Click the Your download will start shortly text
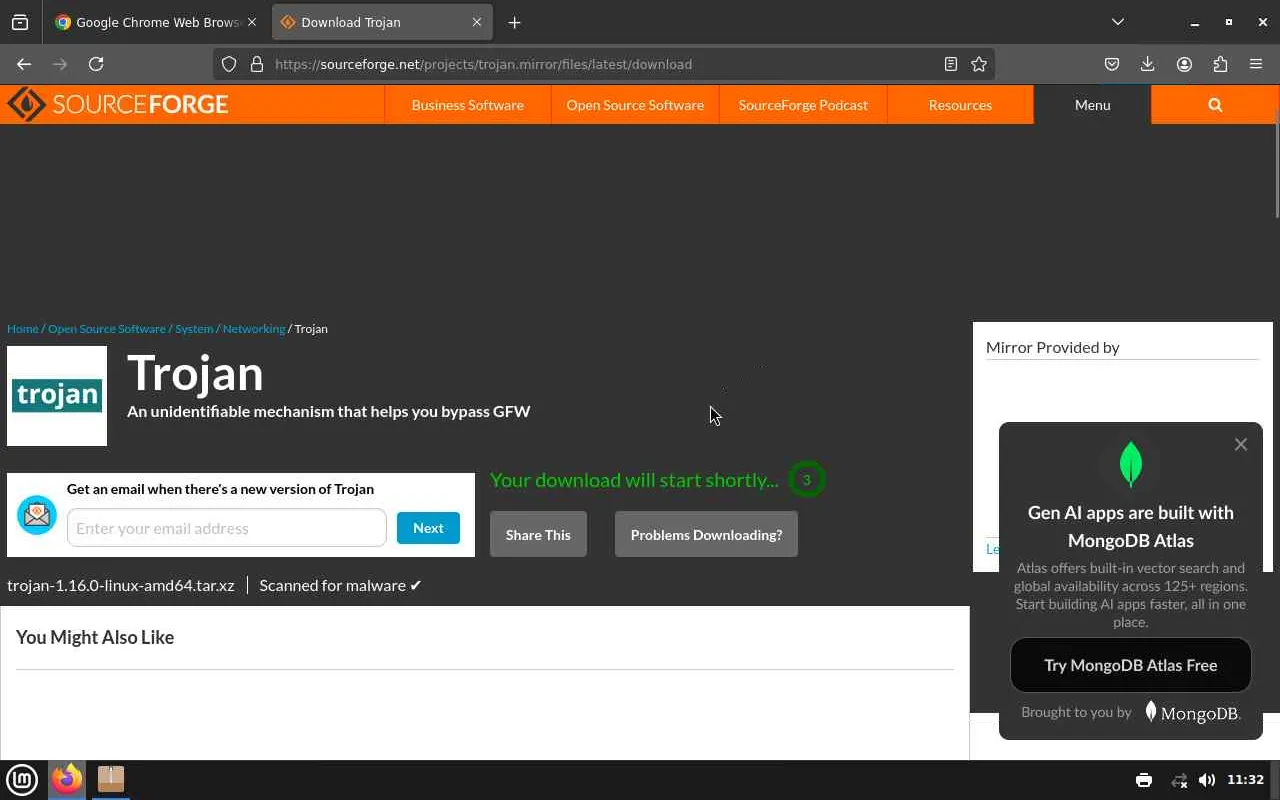The width and height of the screenshot is (1280, 800). [634, 480]
